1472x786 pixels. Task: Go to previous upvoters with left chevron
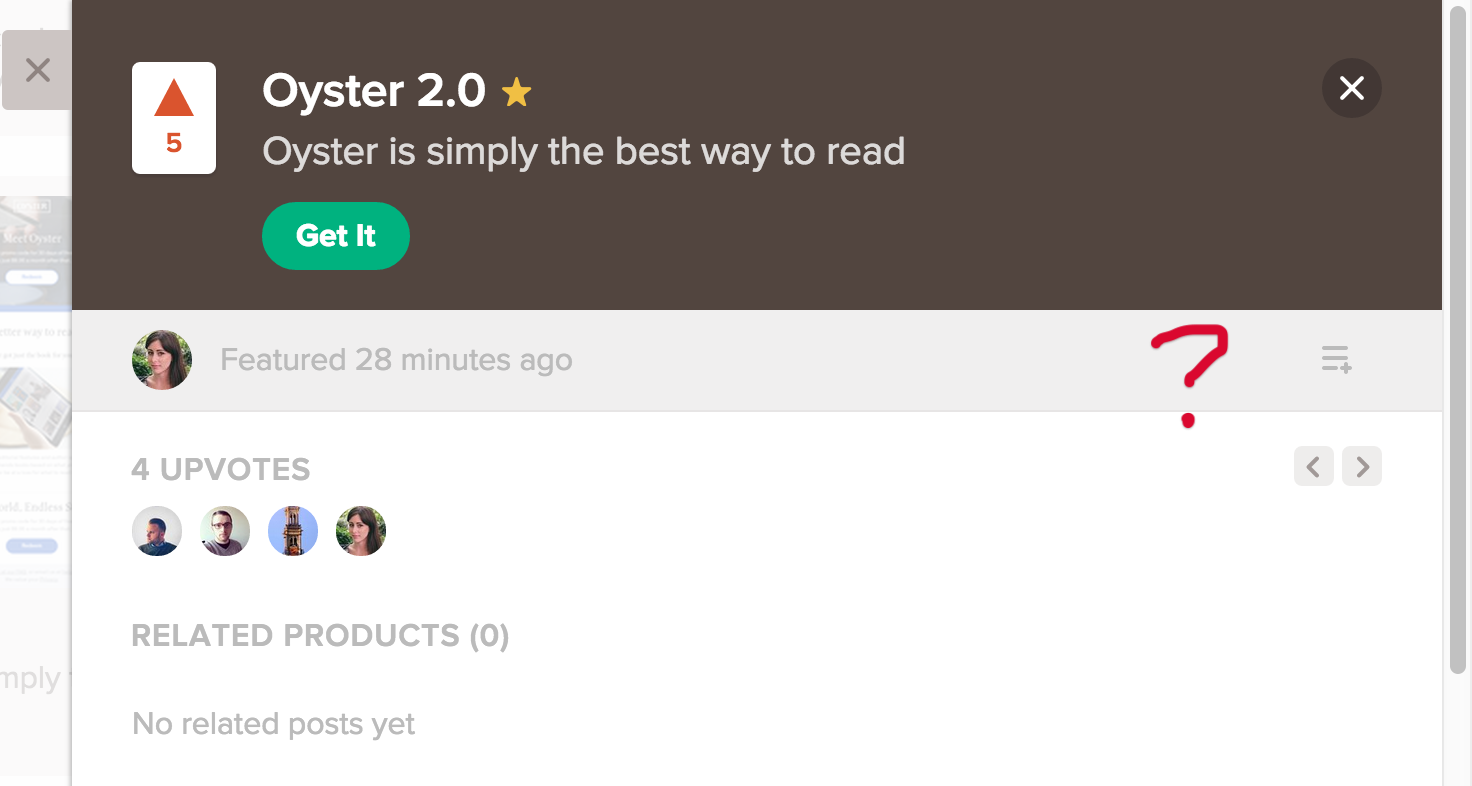(1313, 466)
